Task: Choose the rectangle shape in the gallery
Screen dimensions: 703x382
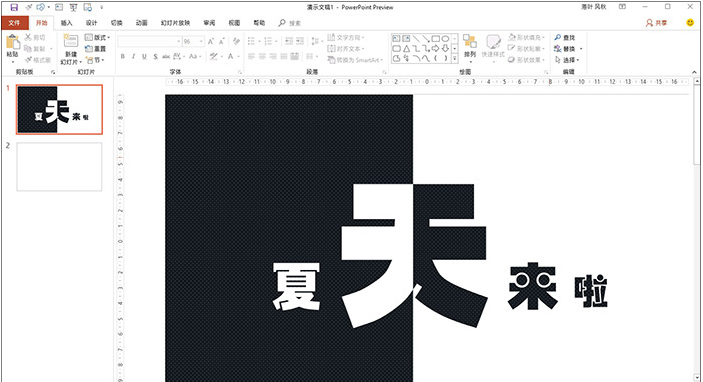Action: 435,39
